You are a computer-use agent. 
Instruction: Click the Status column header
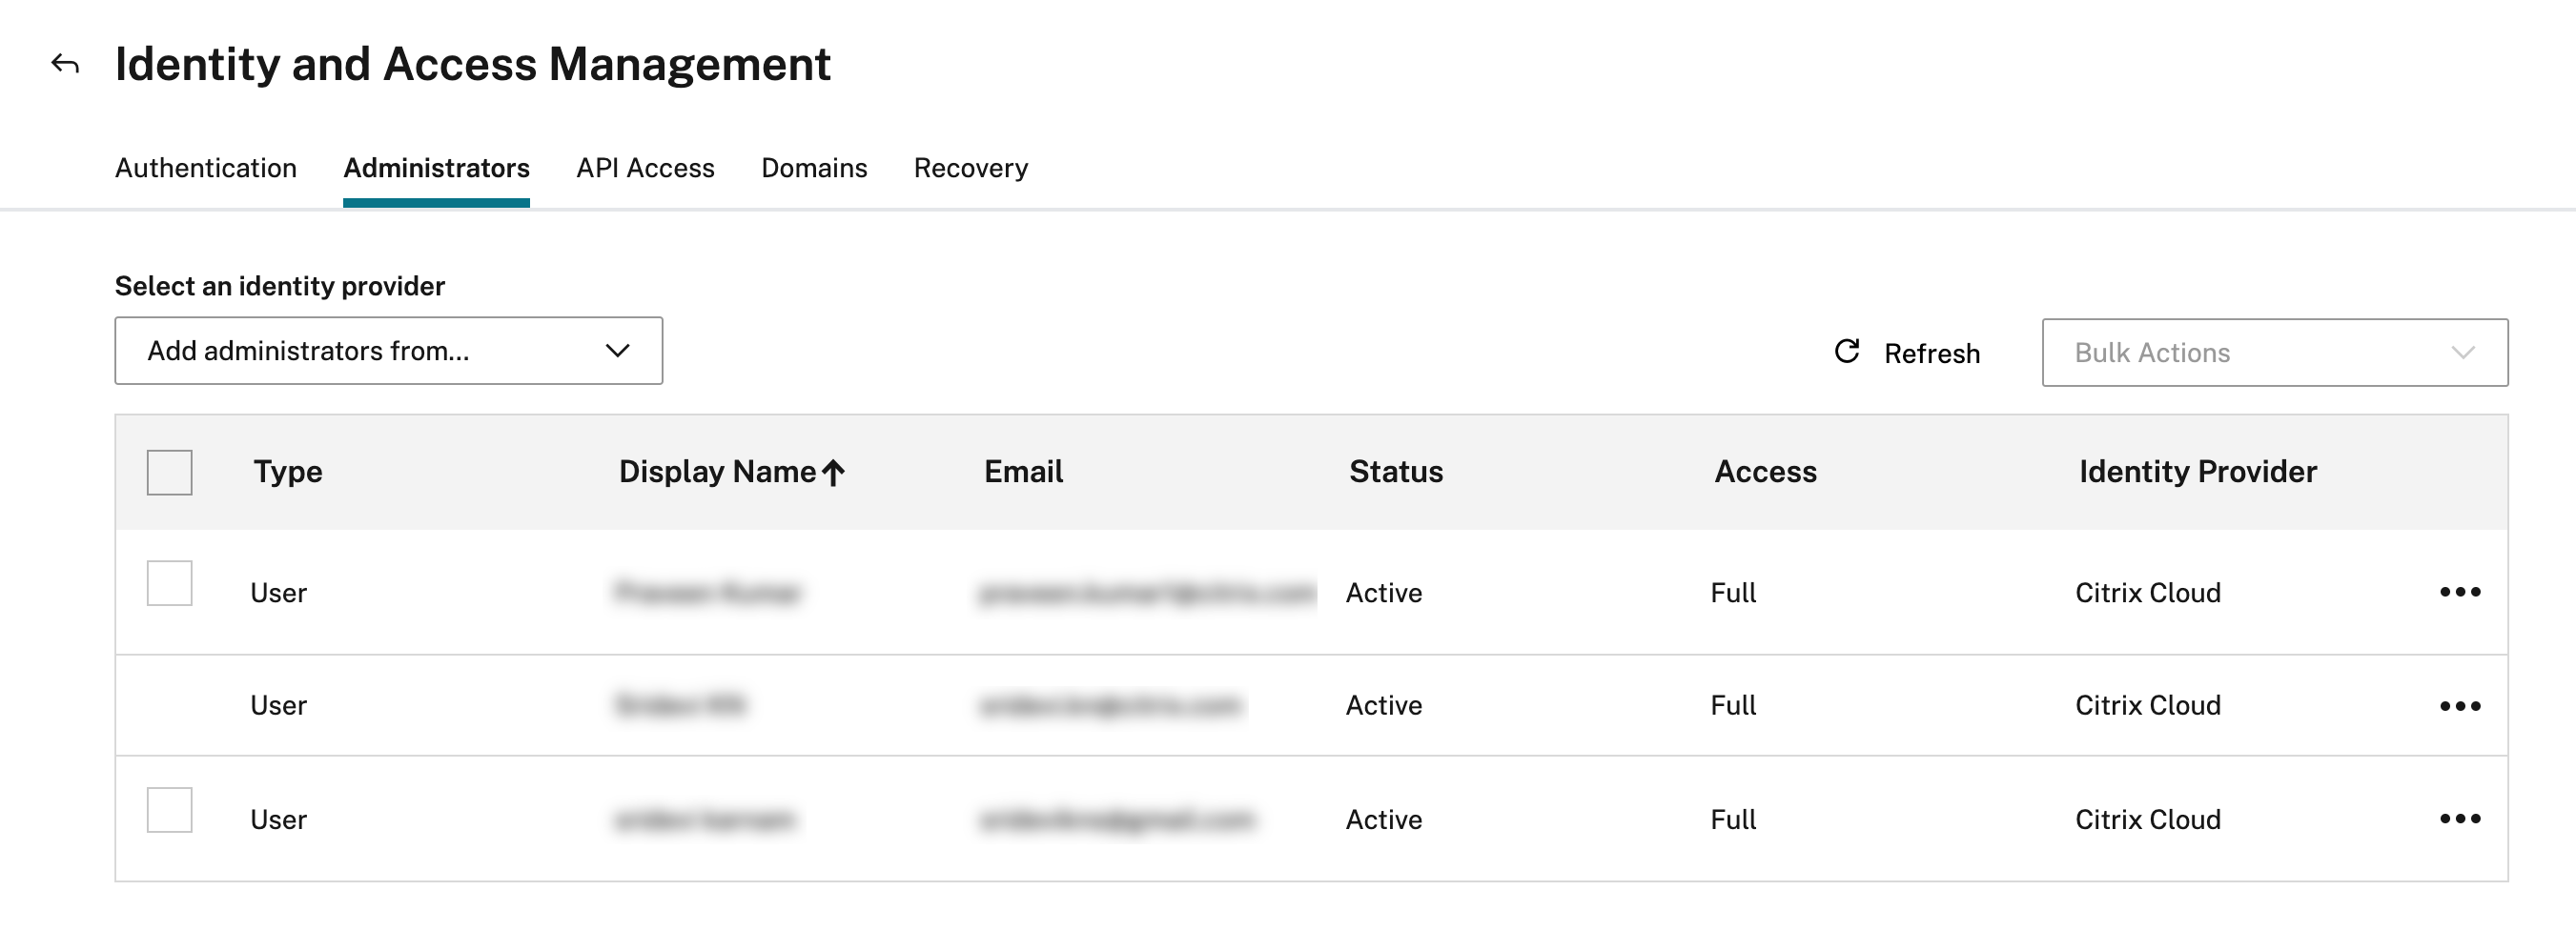(x=1396, y=472)
